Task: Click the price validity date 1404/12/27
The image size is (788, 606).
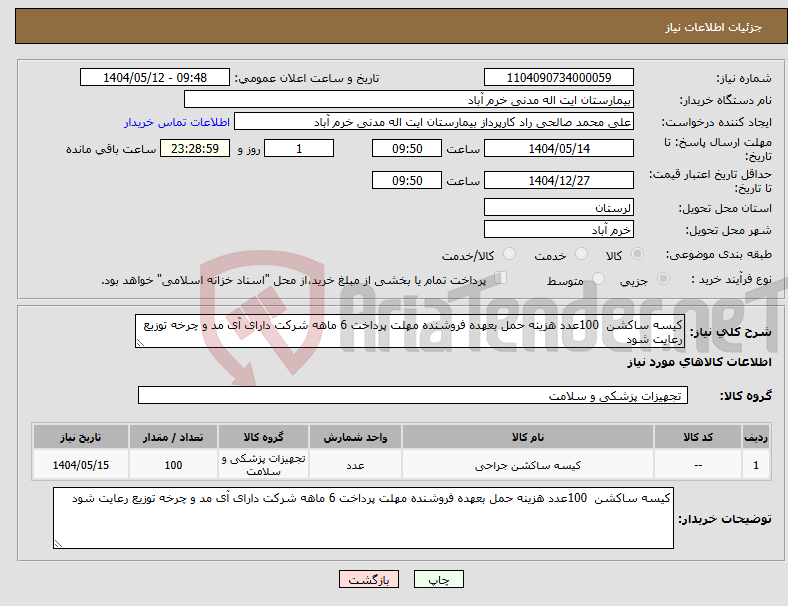Action: click(558, 180)
